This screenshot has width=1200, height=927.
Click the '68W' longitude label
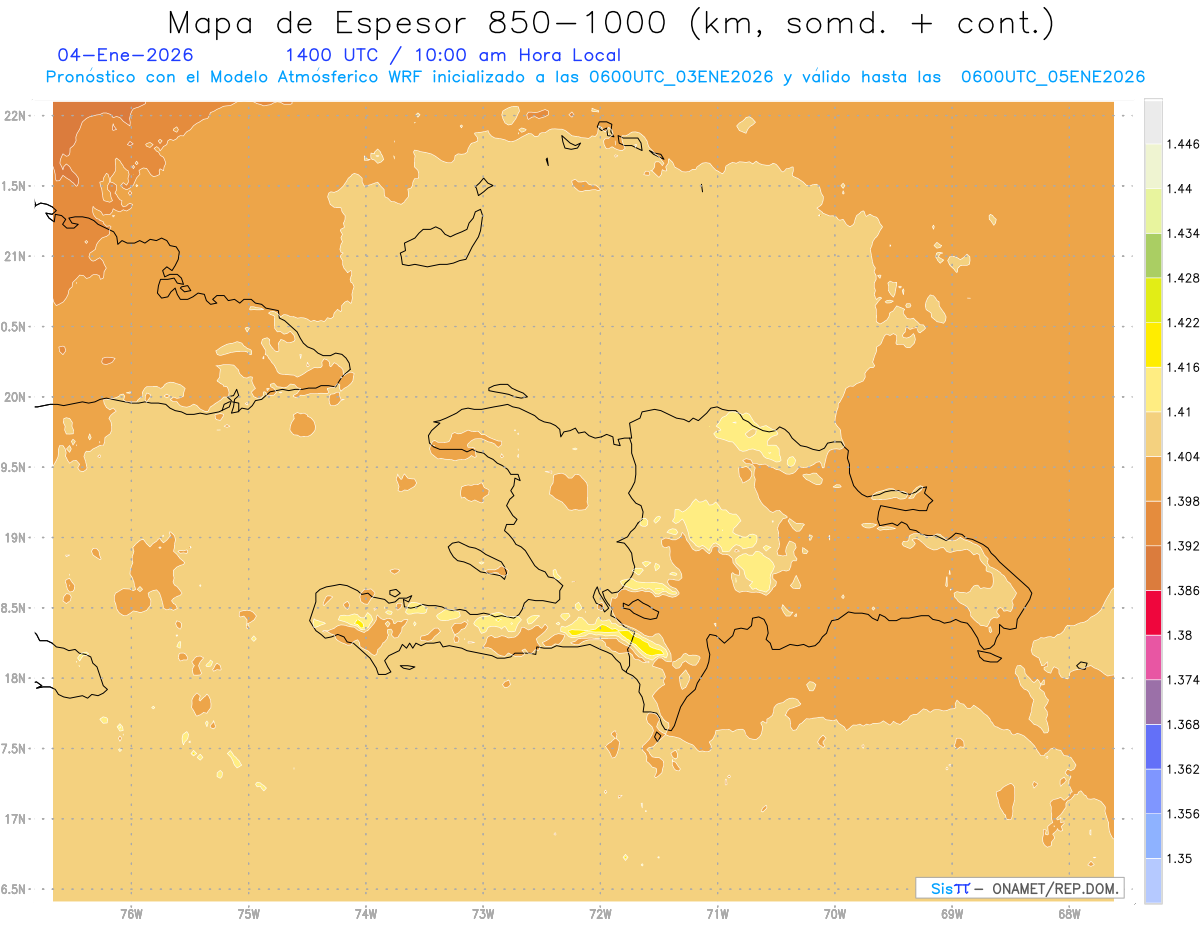[1069, 914]
